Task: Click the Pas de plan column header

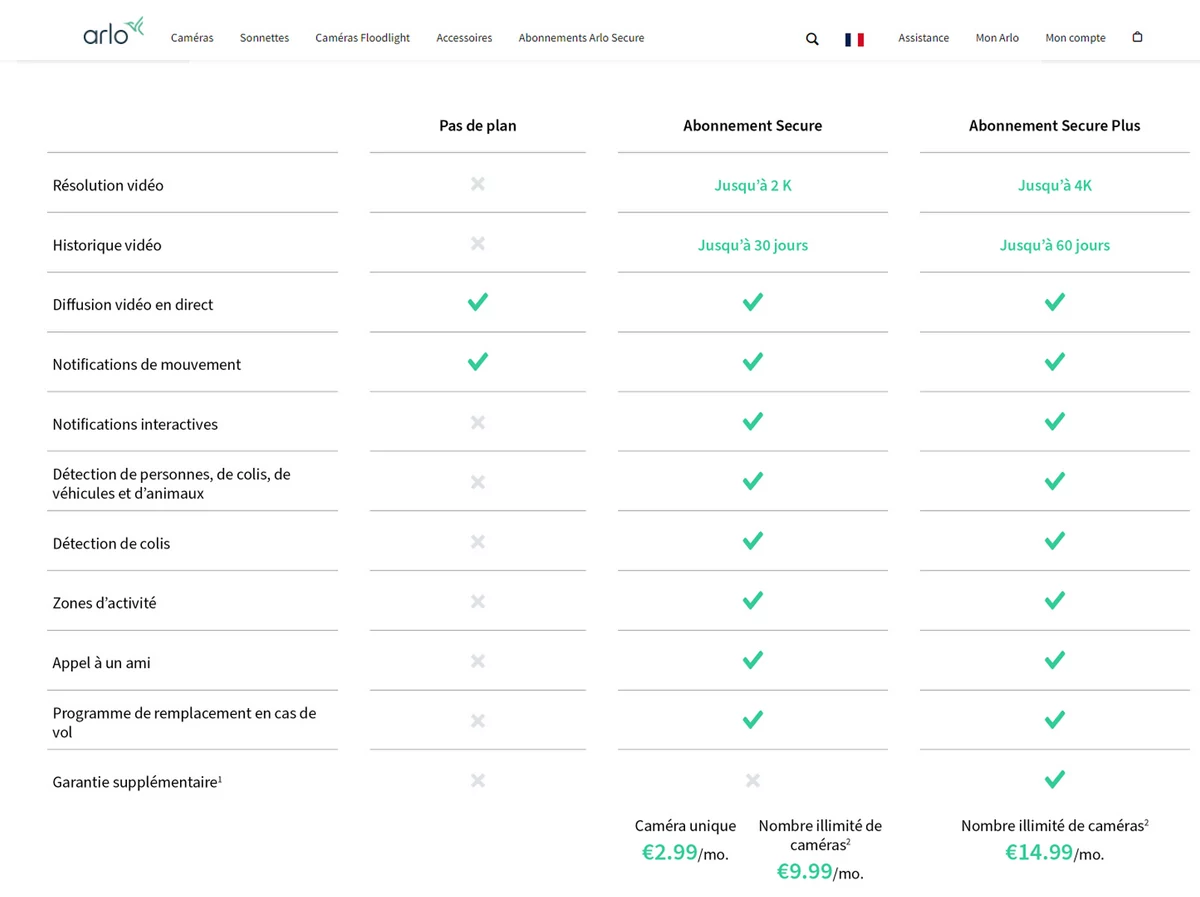Action: pos(478,126)
